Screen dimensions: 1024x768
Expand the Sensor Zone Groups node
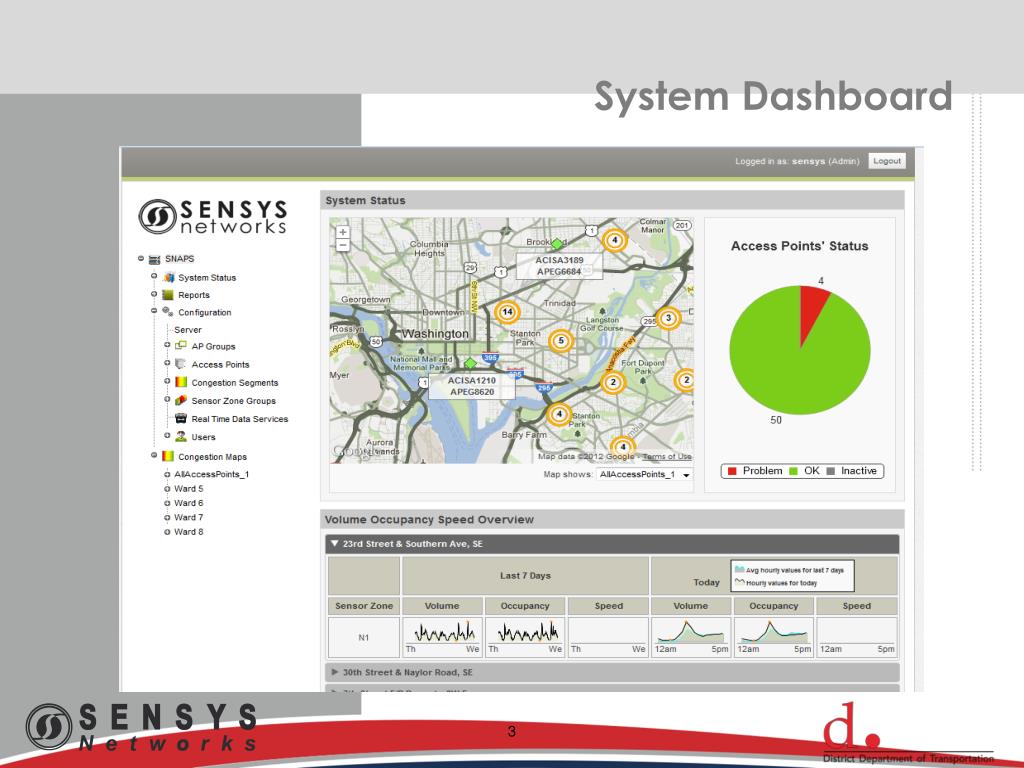click(x=167, y=399)
